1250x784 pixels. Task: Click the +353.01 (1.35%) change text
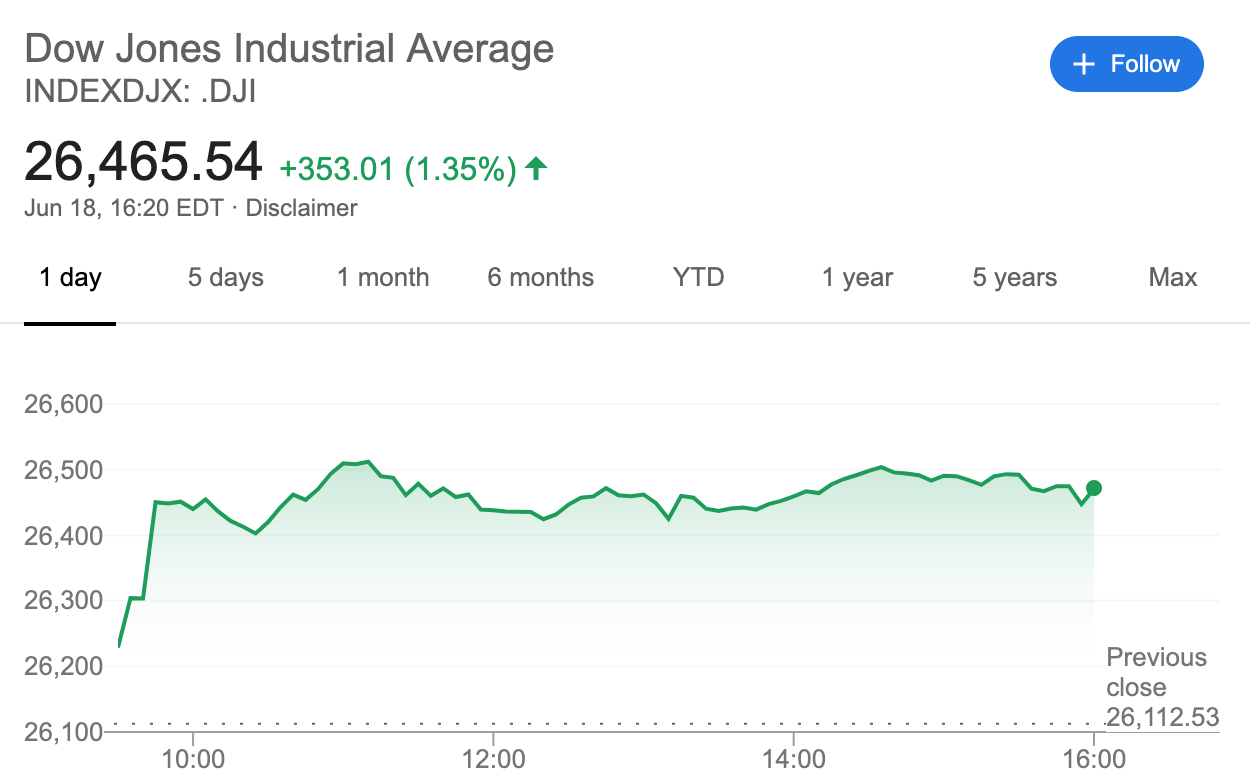398,169
